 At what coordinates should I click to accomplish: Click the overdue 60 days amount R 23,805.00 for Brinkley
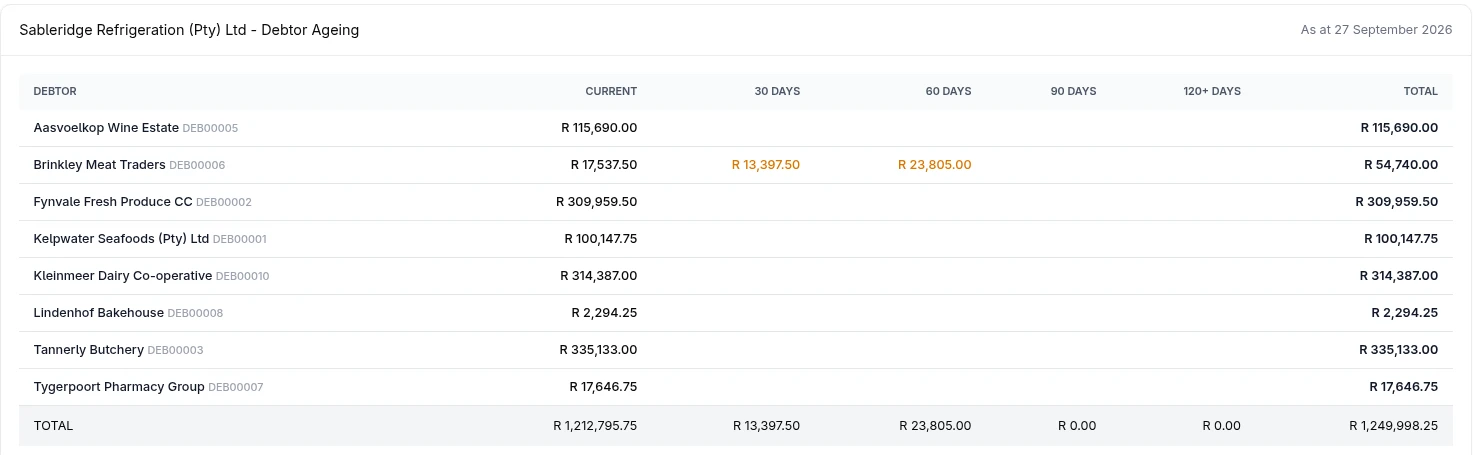point(935,165)
